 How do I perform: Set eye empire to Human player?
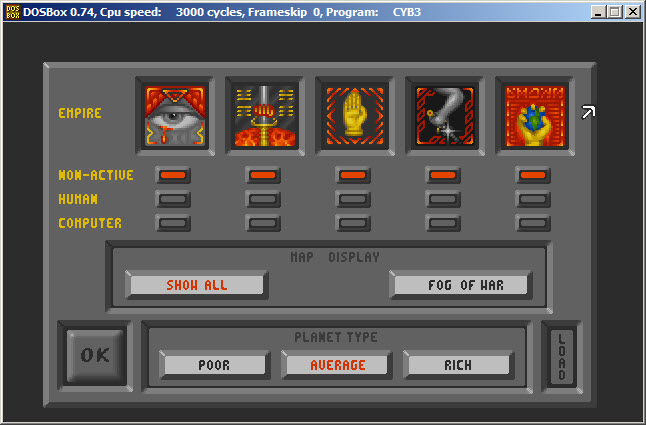coord(173,199)
